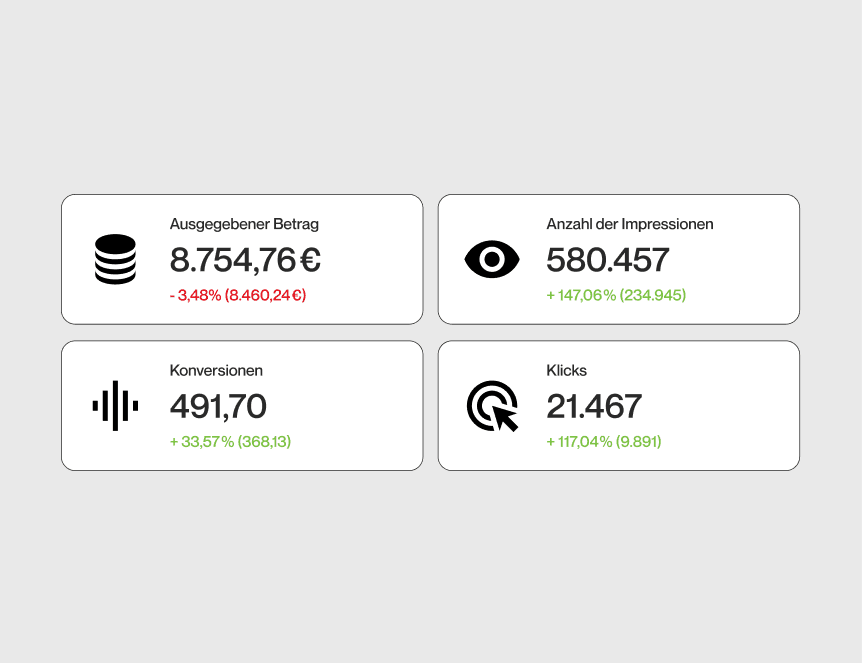Click the + 117,04% change indicator
The width and height of the screenshot is (862, 663).
click(x=579, y=441)
